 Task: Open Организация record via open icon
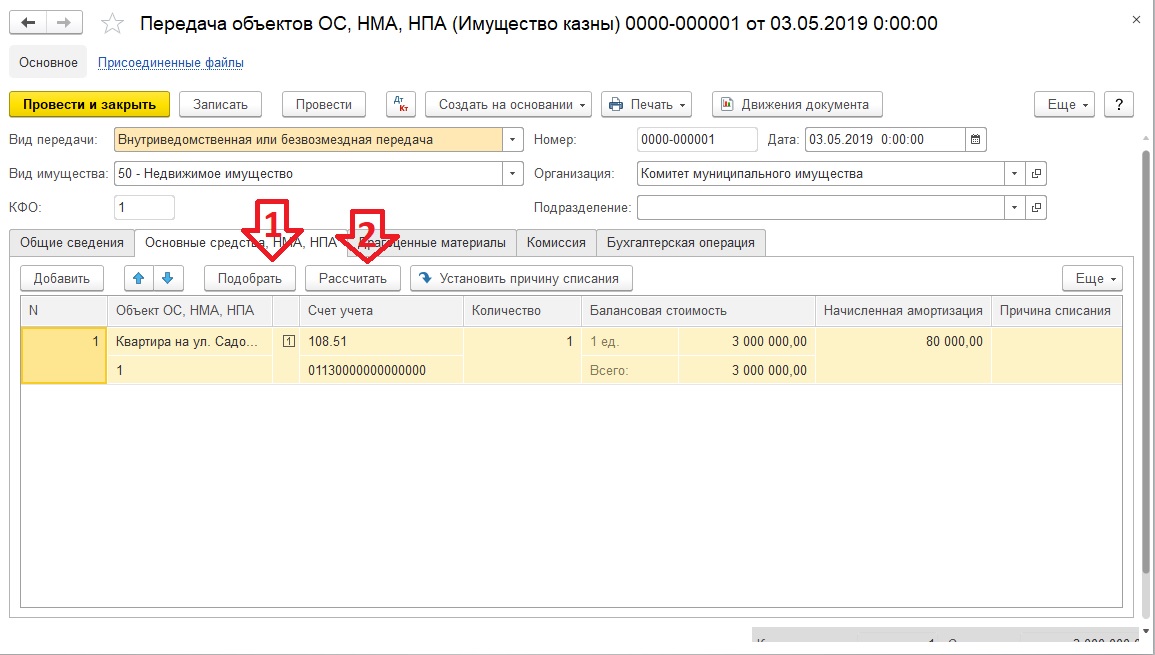[x=1036, y=174]
